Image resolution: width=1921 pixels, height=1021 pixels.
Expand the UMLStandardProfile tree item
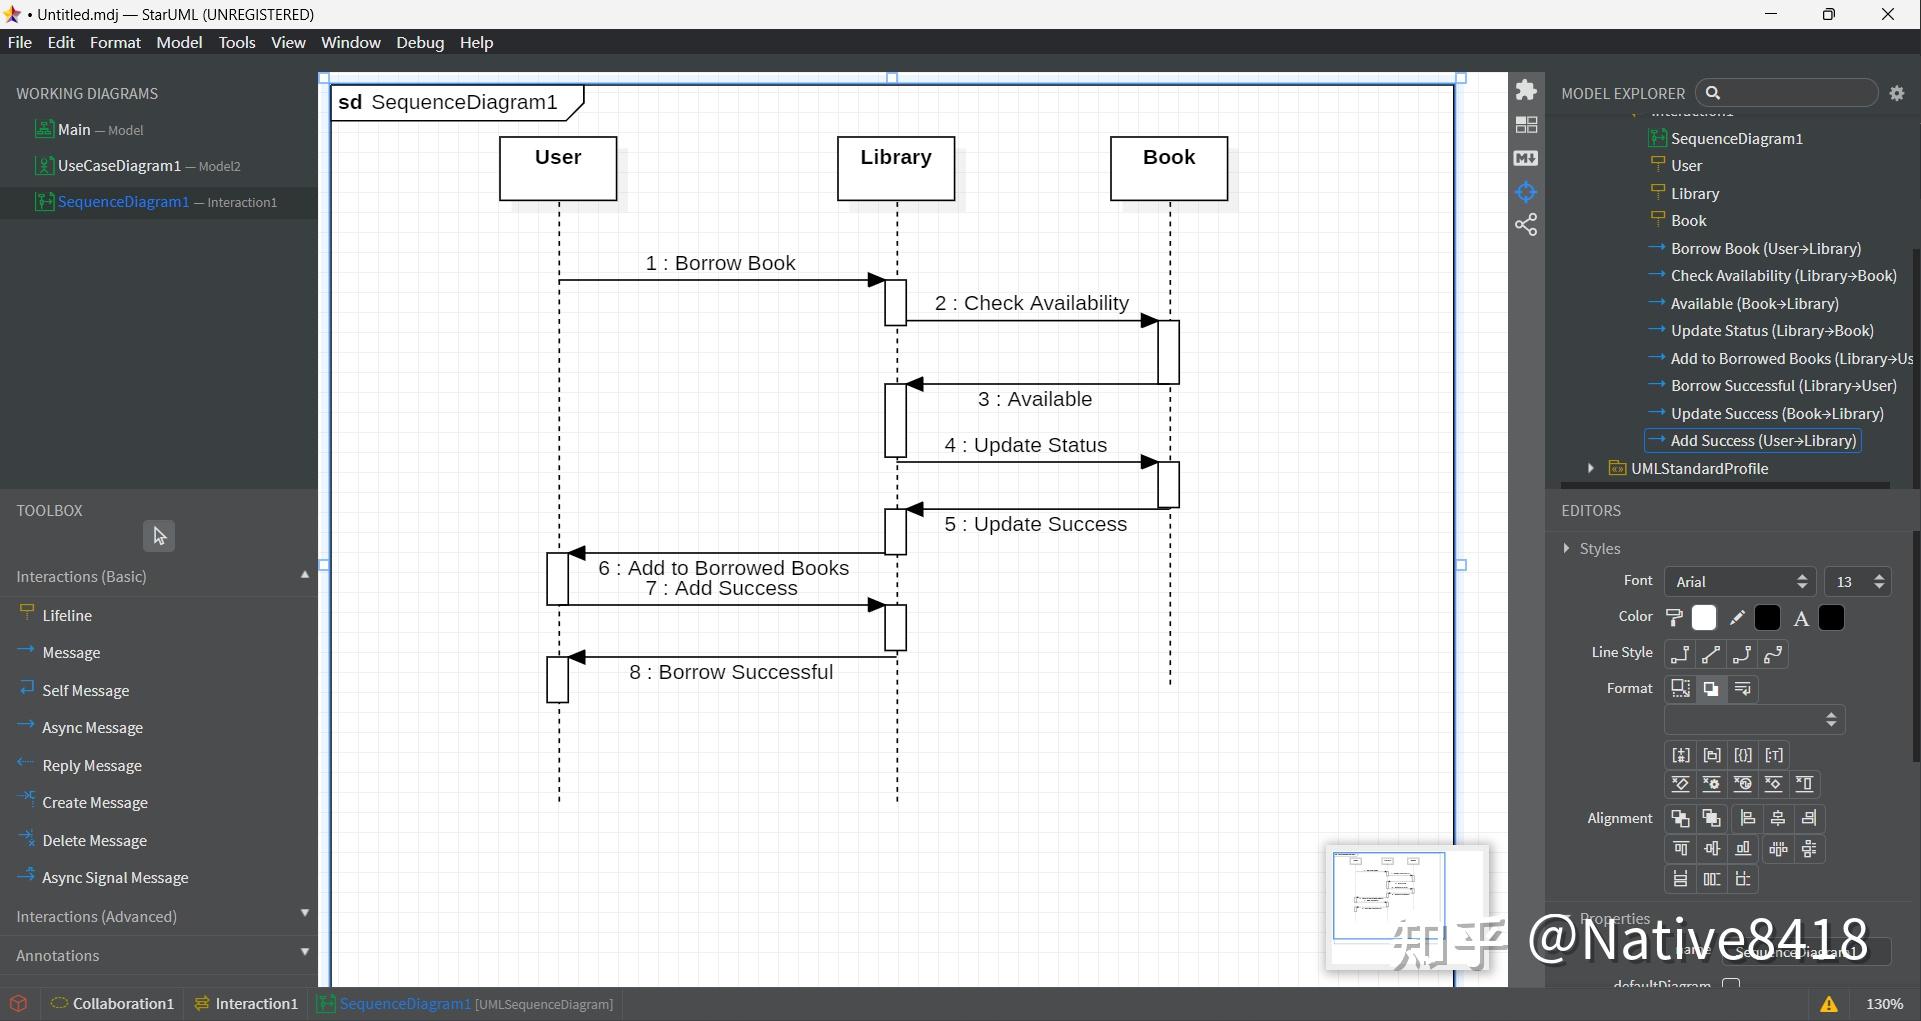pyautogui.click(x=1591, y=468)
